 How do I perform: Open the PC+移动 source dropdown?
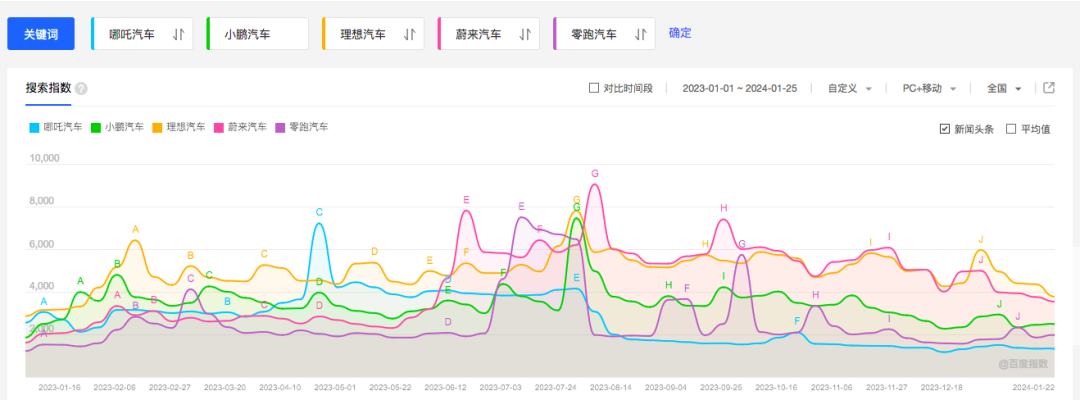point(929,88)
